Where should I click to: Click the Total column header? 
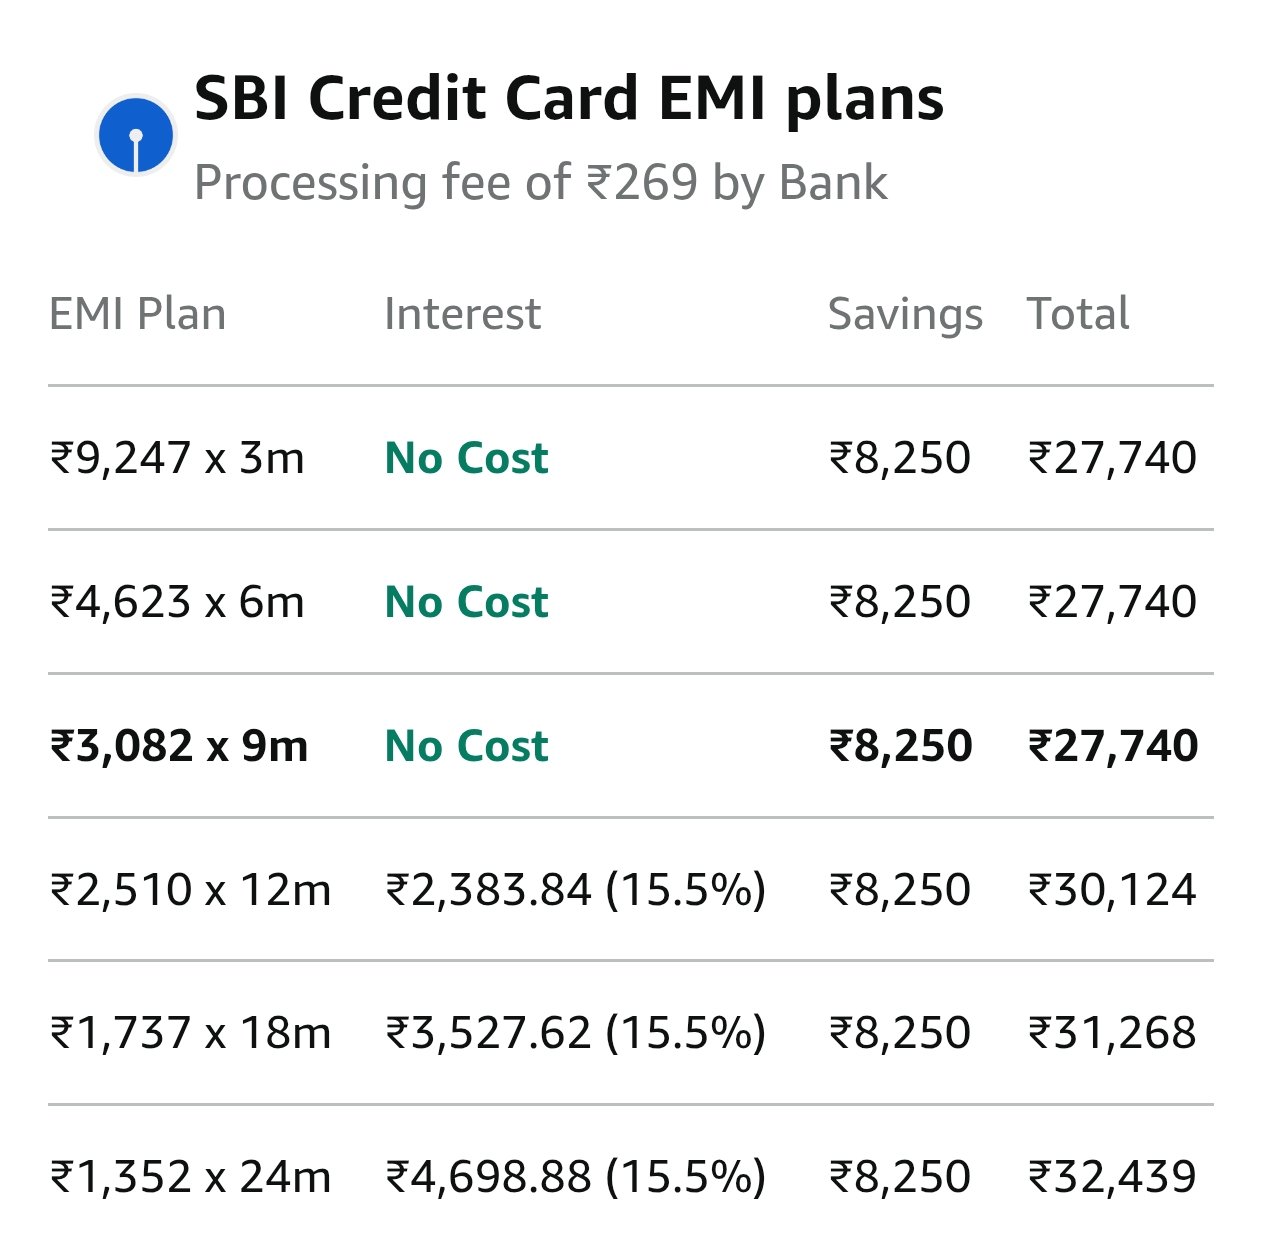[1078, 314]
